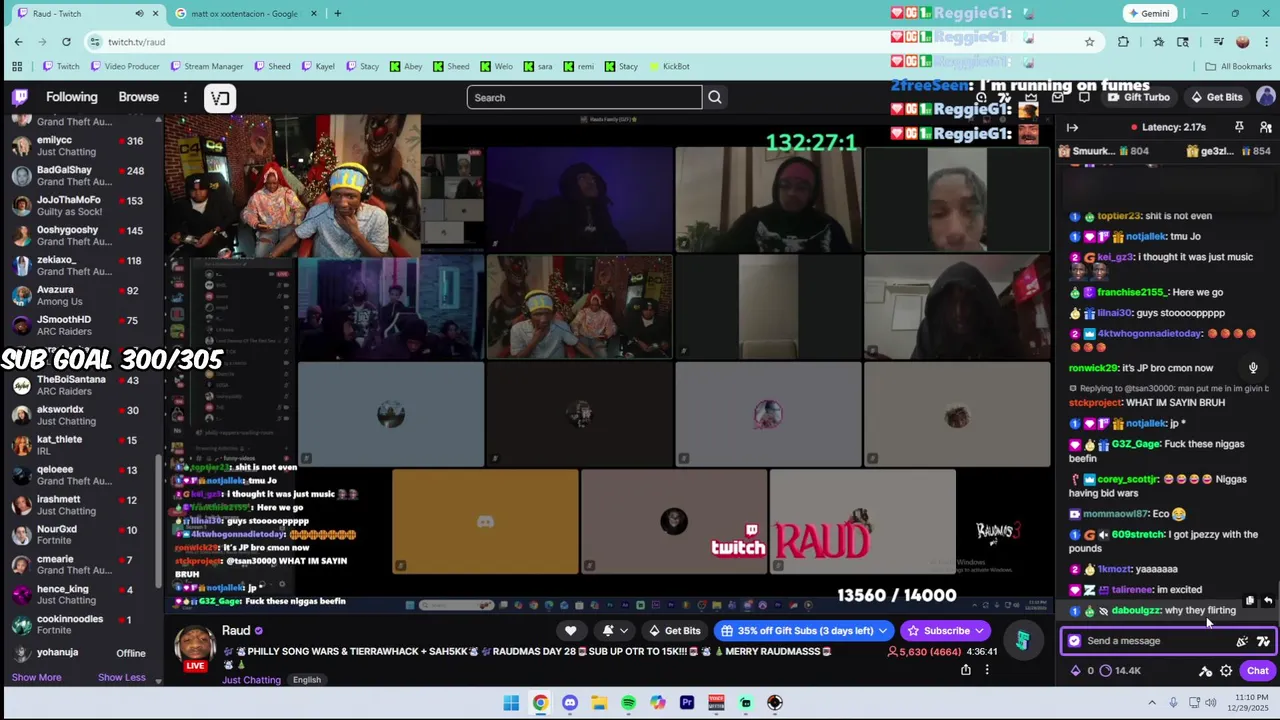Share the stream icon
The height and width of the screenshot is (720, 1280).
coord(965,670)
